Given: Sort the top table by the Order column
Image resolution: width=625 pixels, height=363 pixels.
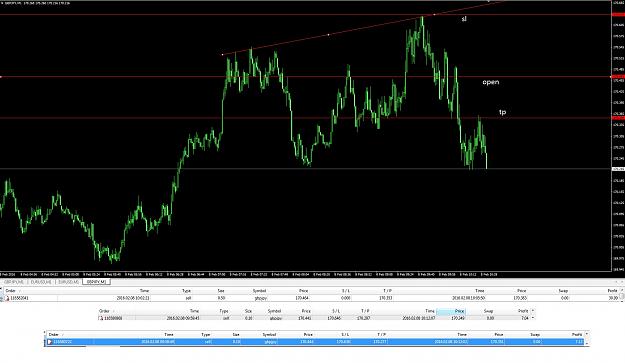Looking at the screenshot, I should coord(10,291).
